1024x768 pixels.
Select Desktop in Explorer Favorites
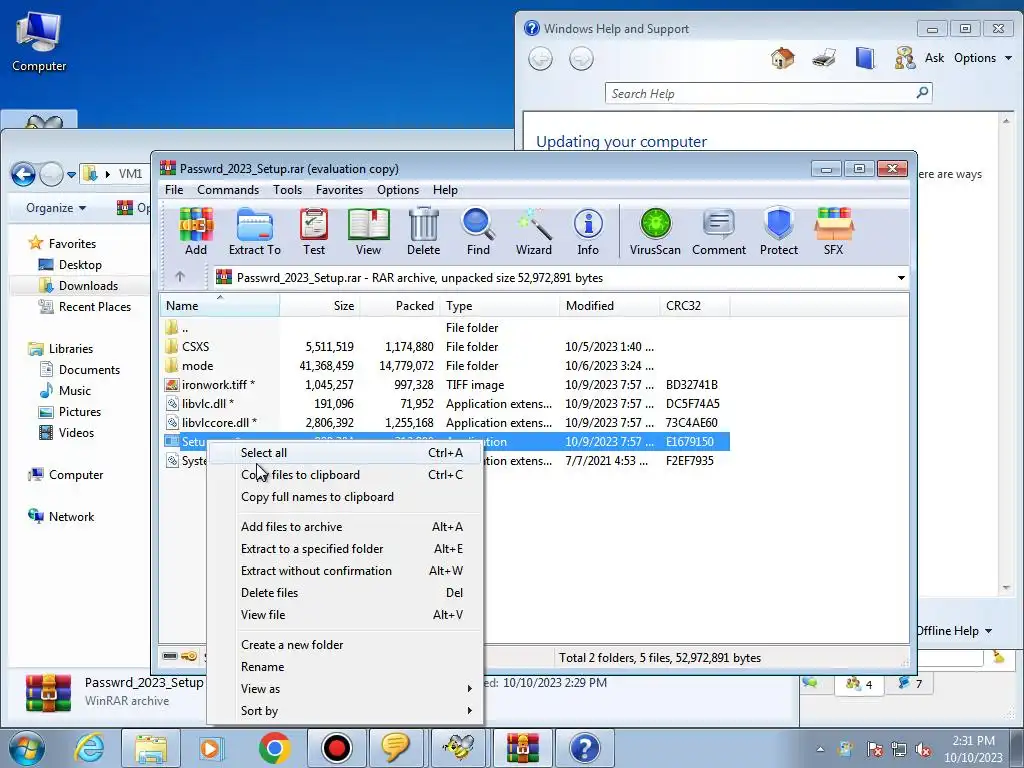coord(71,264)
